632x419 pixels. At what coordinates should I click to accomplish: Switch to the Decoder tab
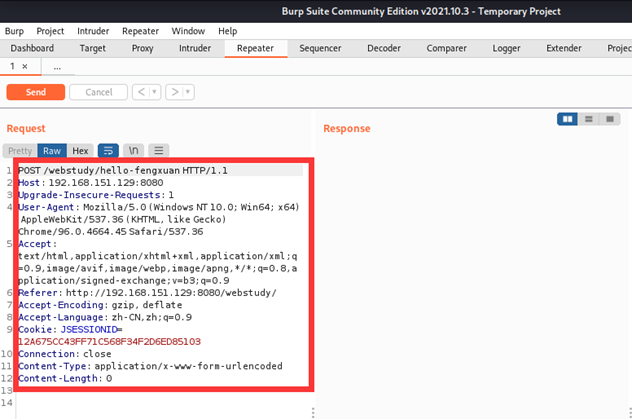pyautogui.click(x=384, y=48)
